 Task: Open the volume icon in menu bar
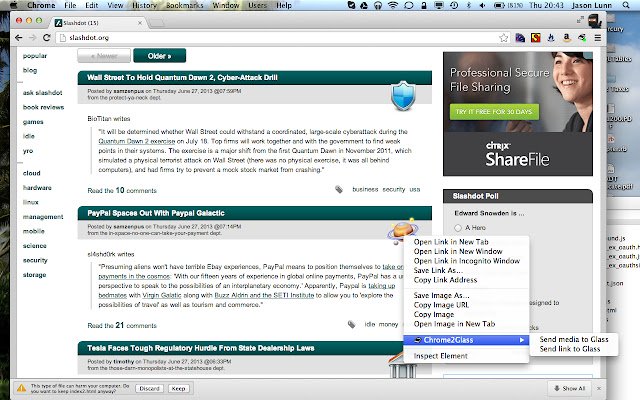482,5
